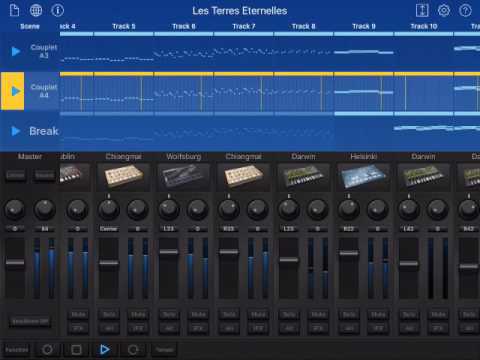The height and width of the screenshot is (360, 480).
Task: Select the Track 9 header
Action: click(x=364, y=26)
